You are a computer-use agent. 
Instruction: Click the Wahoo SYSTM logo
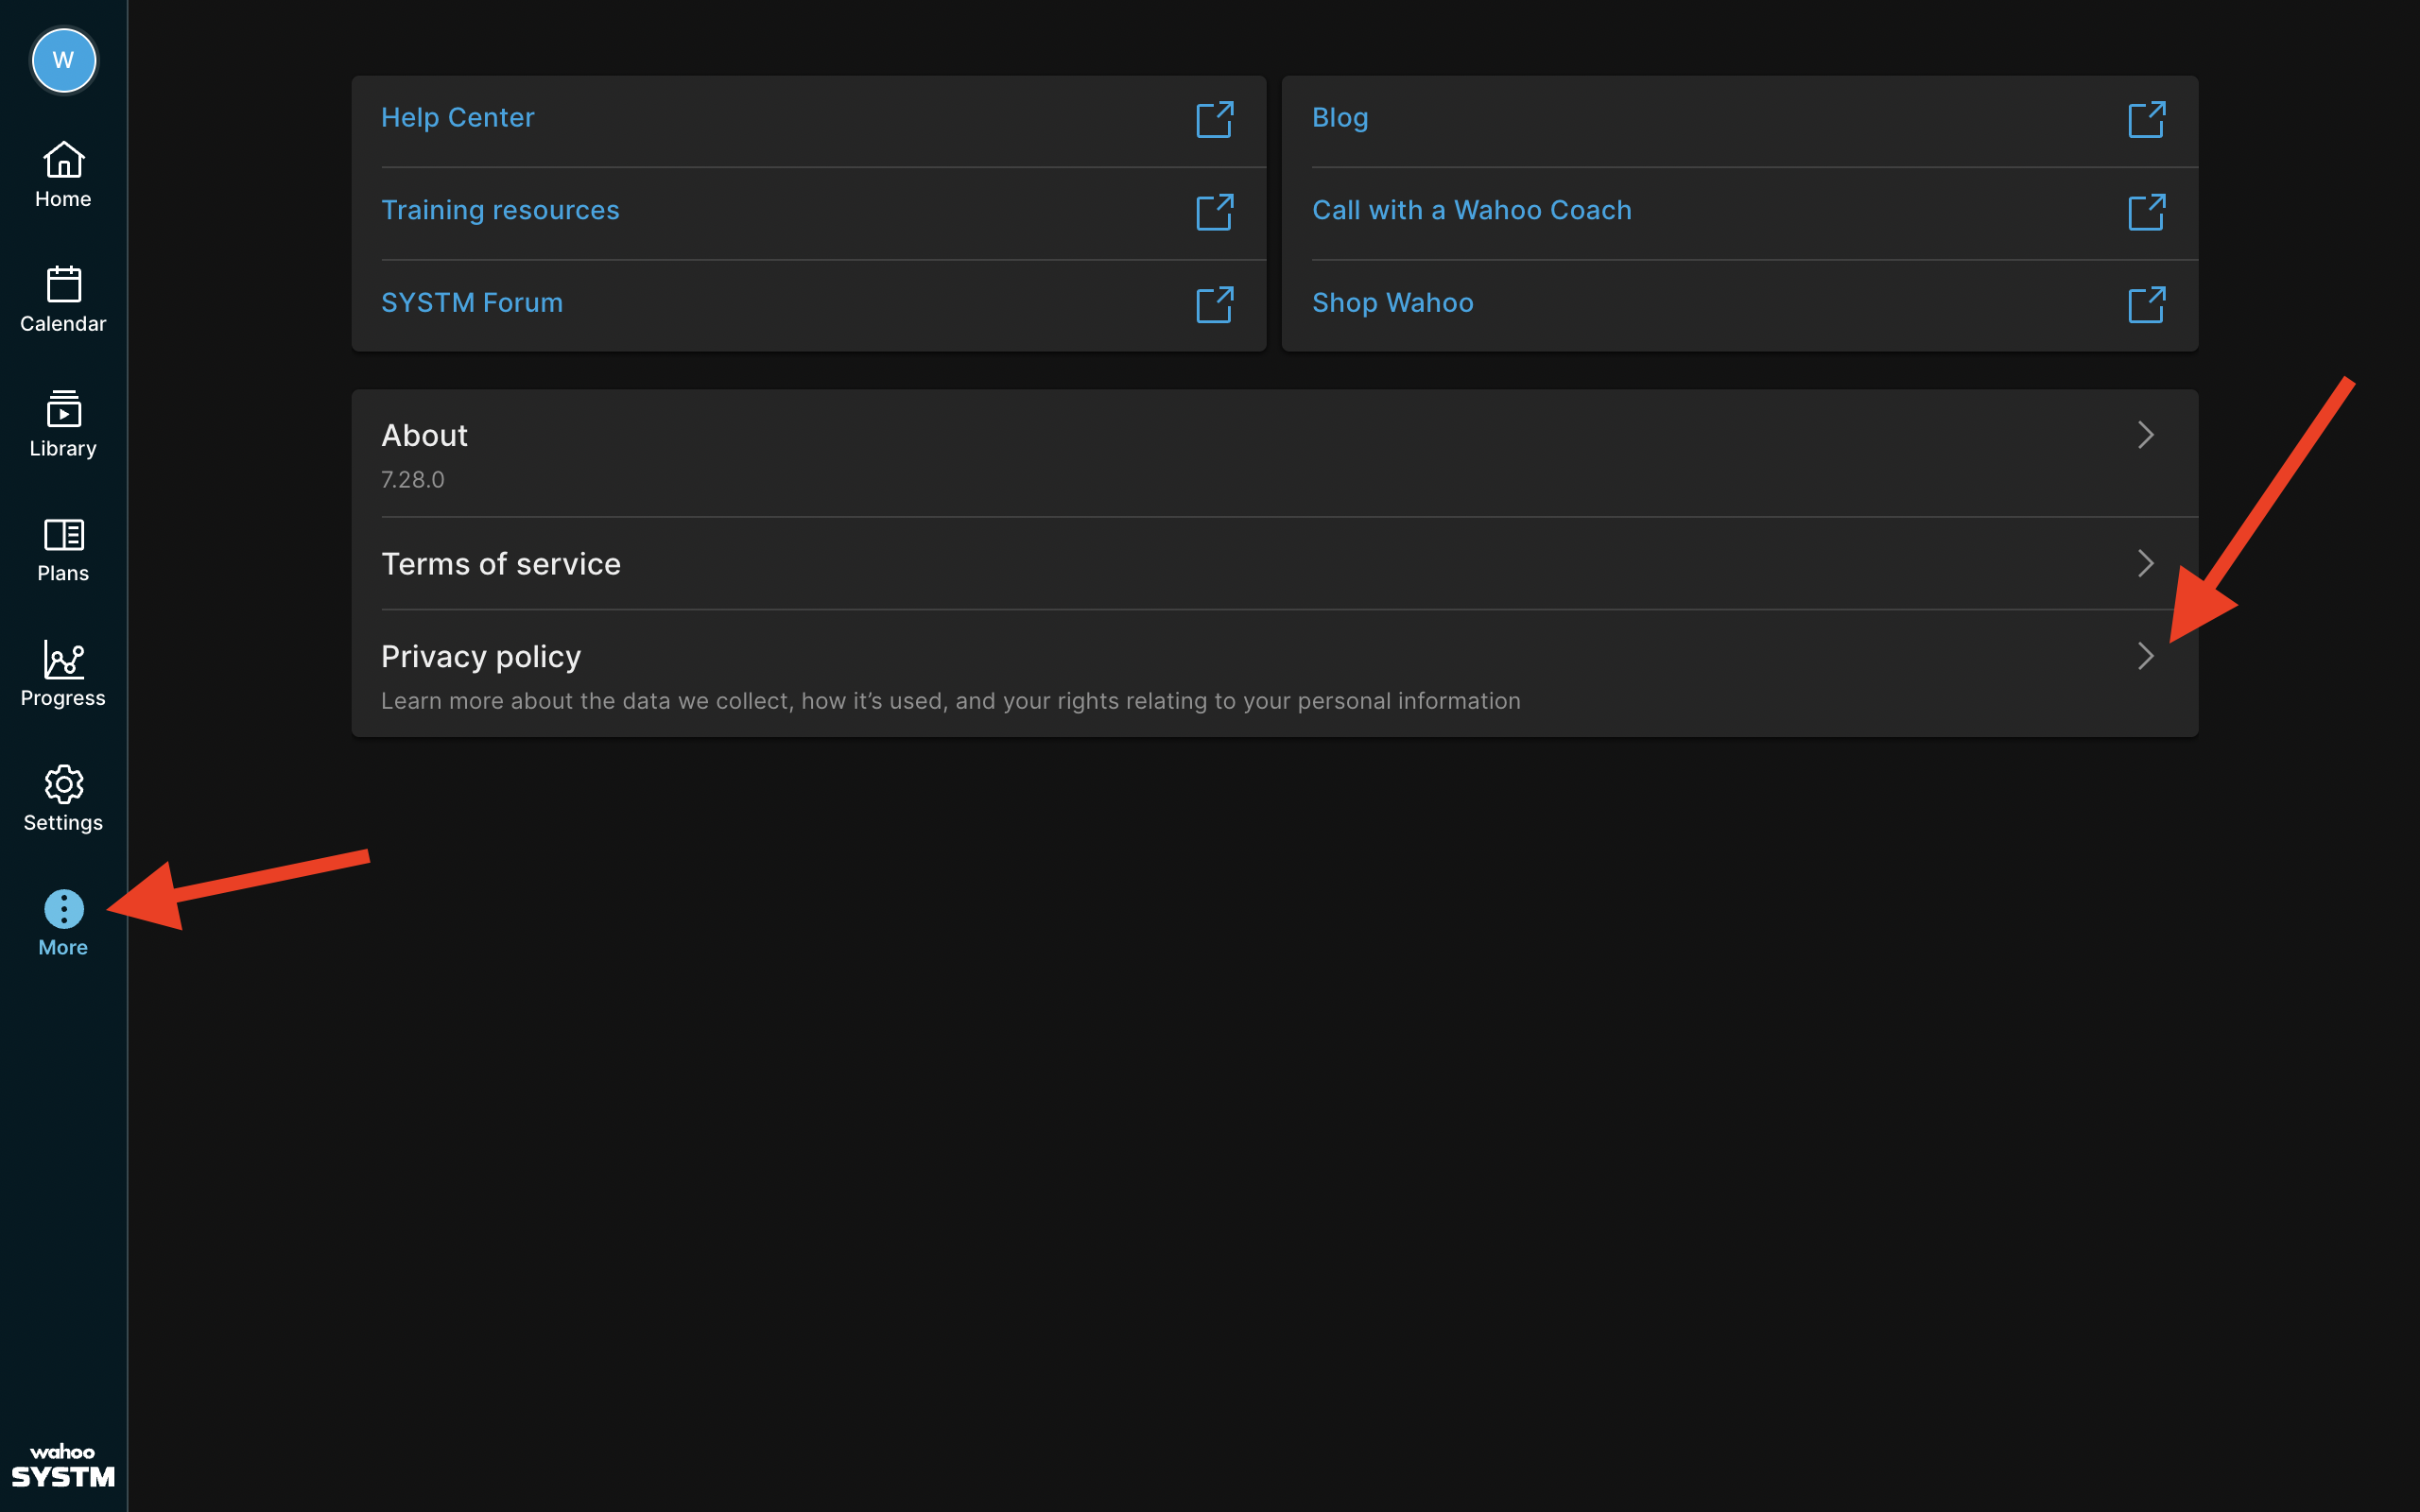click(x=63, y=1466)
